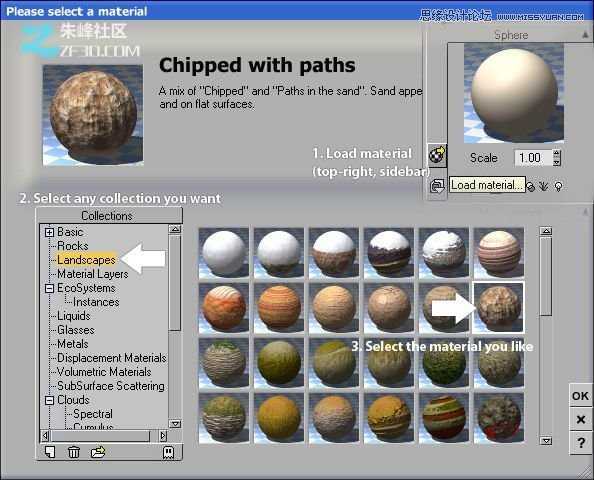Select the Instances sub-collection
Viewport: 594px width, 480px height.
point(96,302)
